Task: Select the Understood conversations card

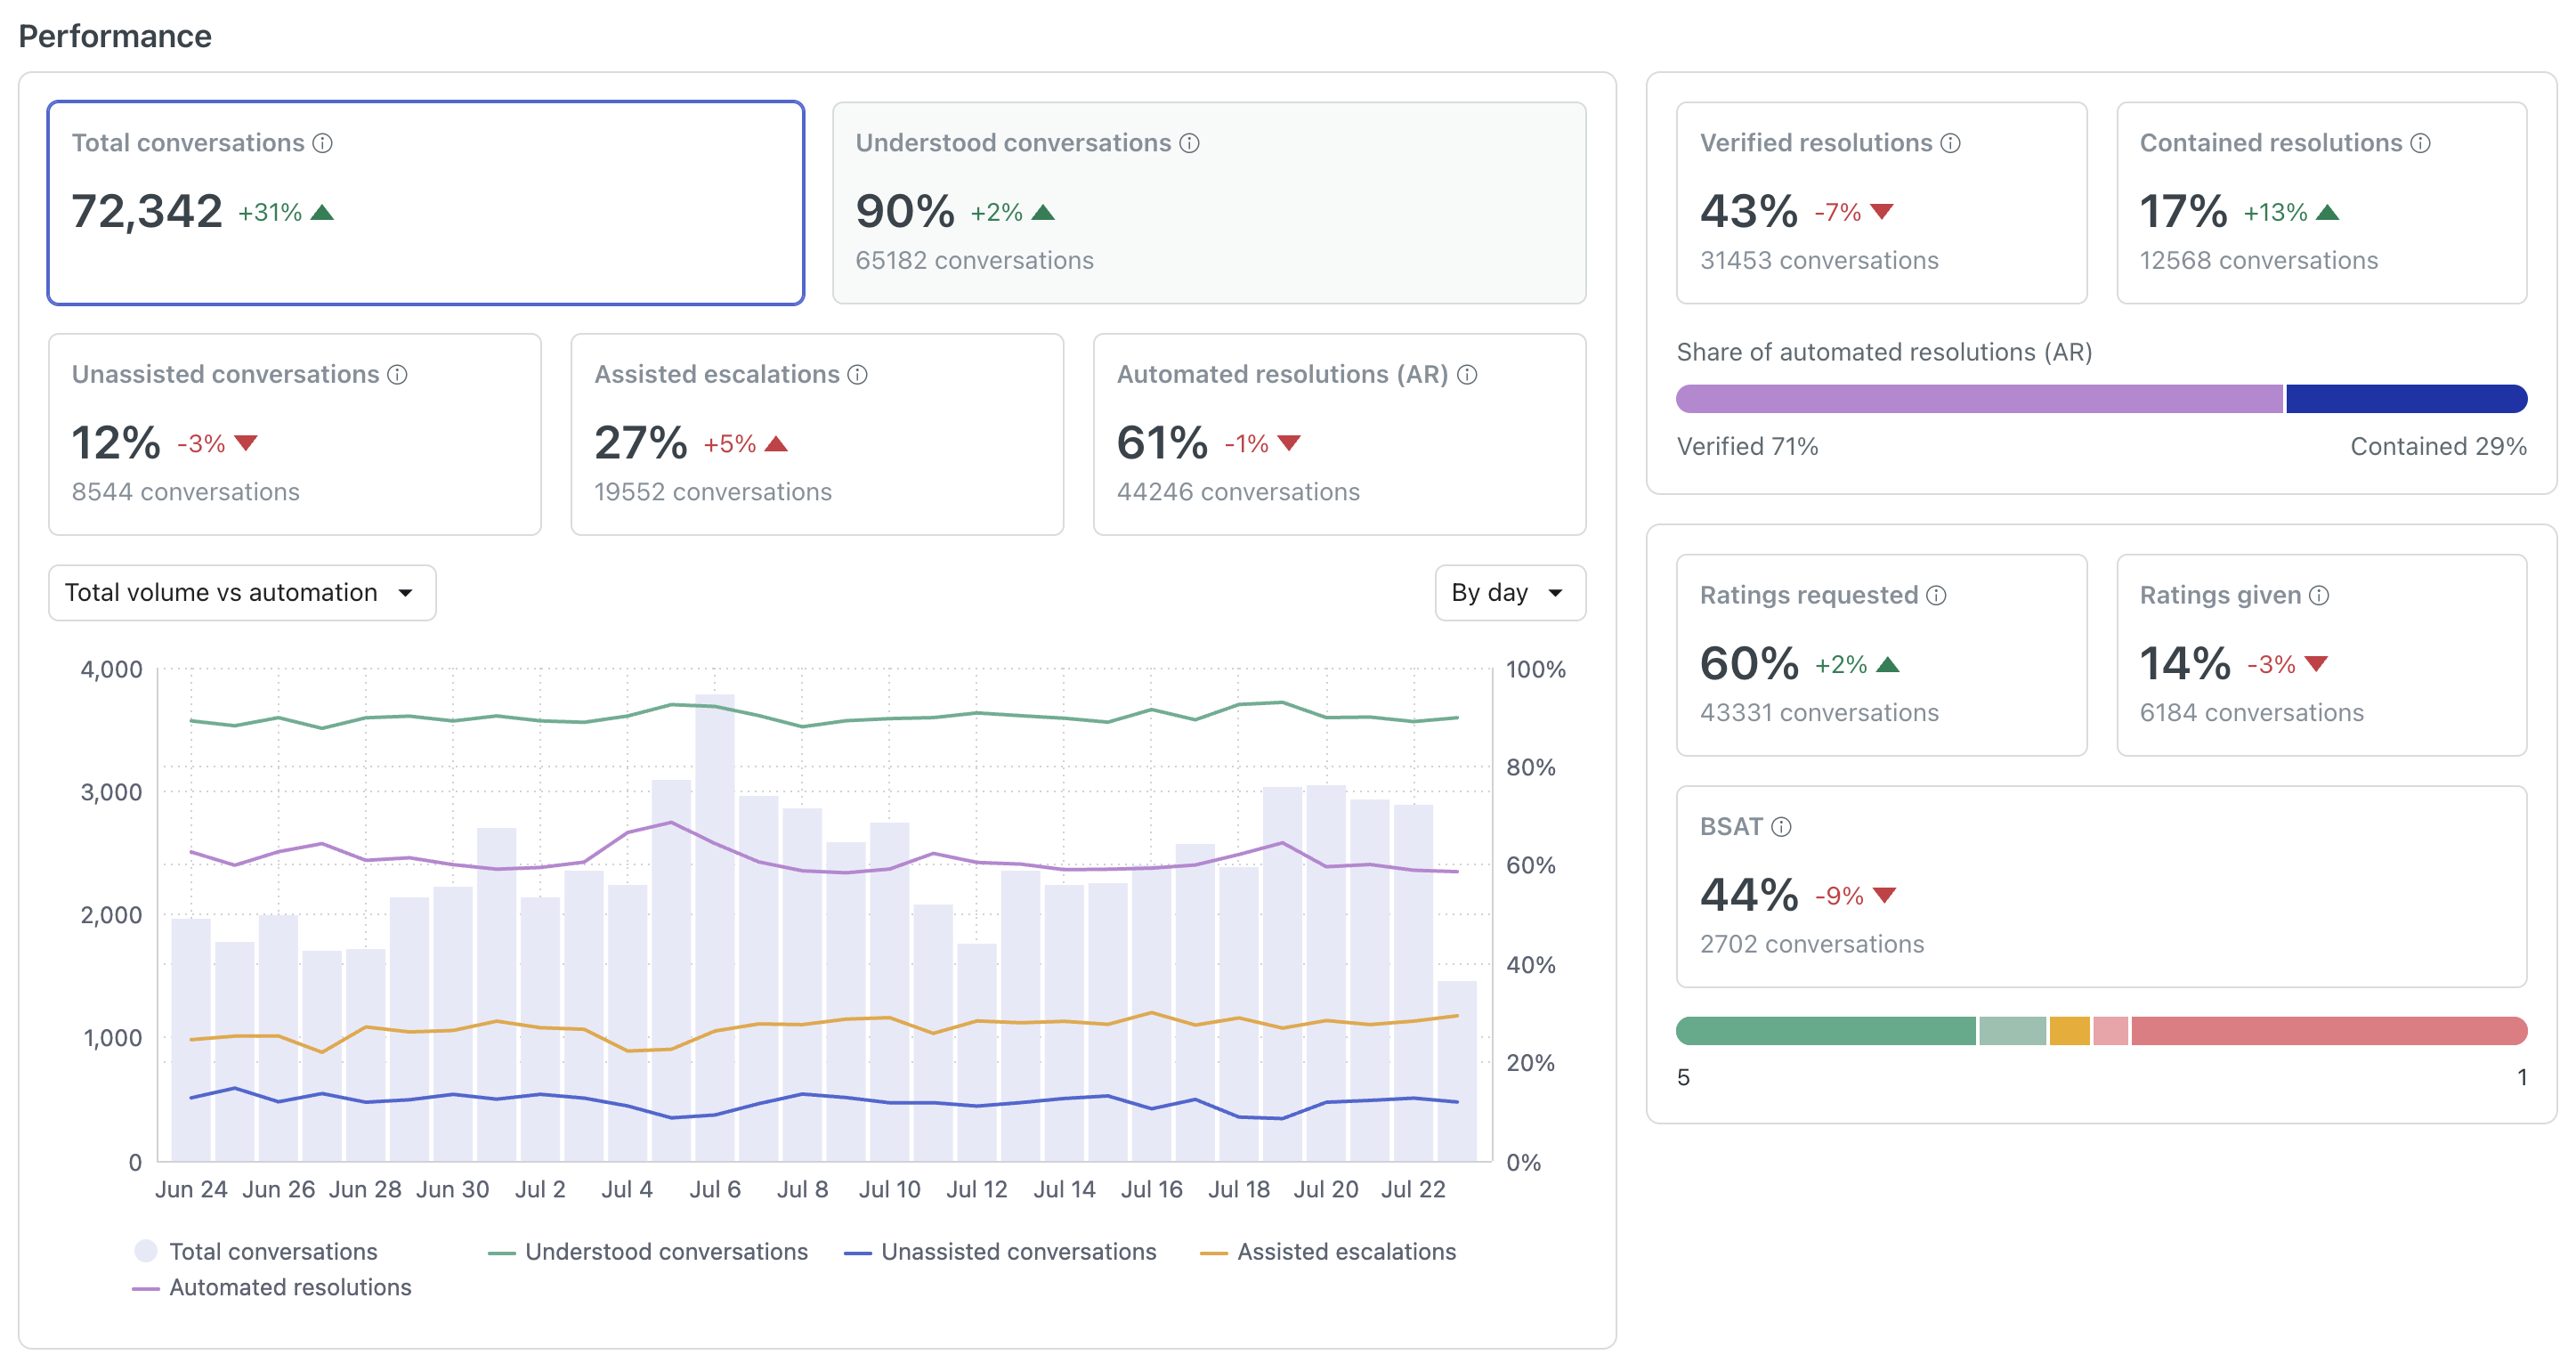Action: tap(1209, 203)
